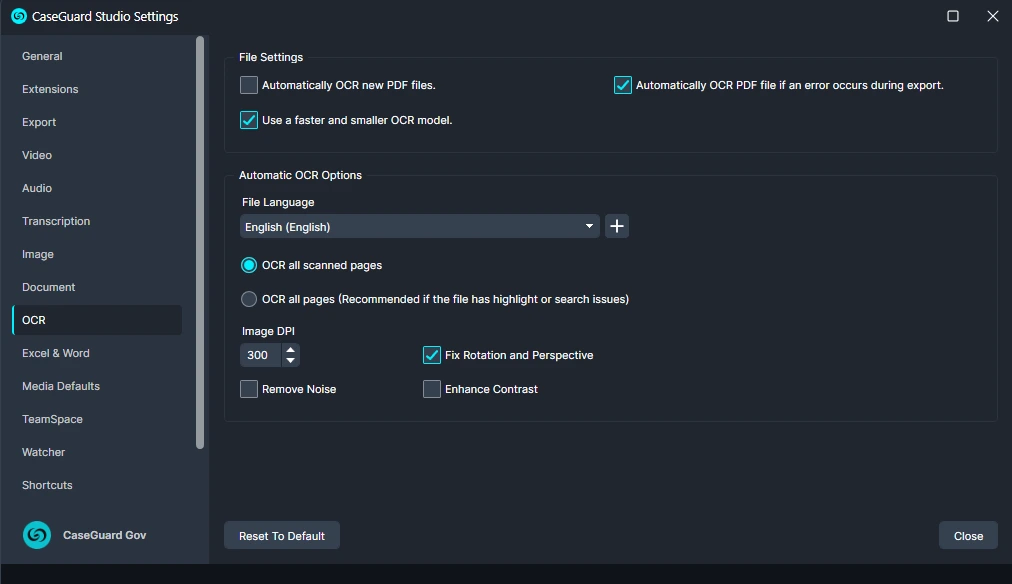Click the CaseGuard logo in the title bar
The height and width of the screenshot is (584, 1012).
coord(19,16)
